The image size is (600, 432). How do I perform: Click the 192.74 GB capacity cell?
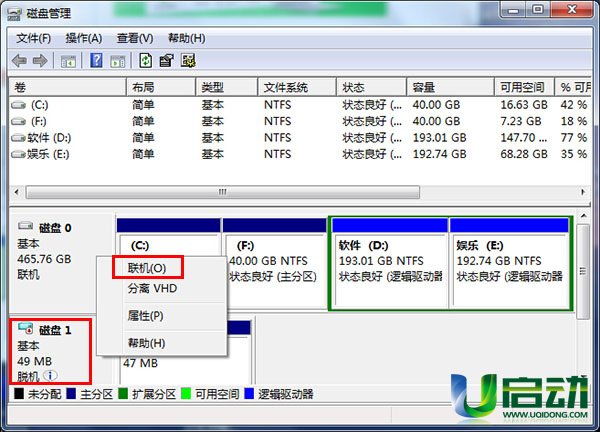point(439,154)
